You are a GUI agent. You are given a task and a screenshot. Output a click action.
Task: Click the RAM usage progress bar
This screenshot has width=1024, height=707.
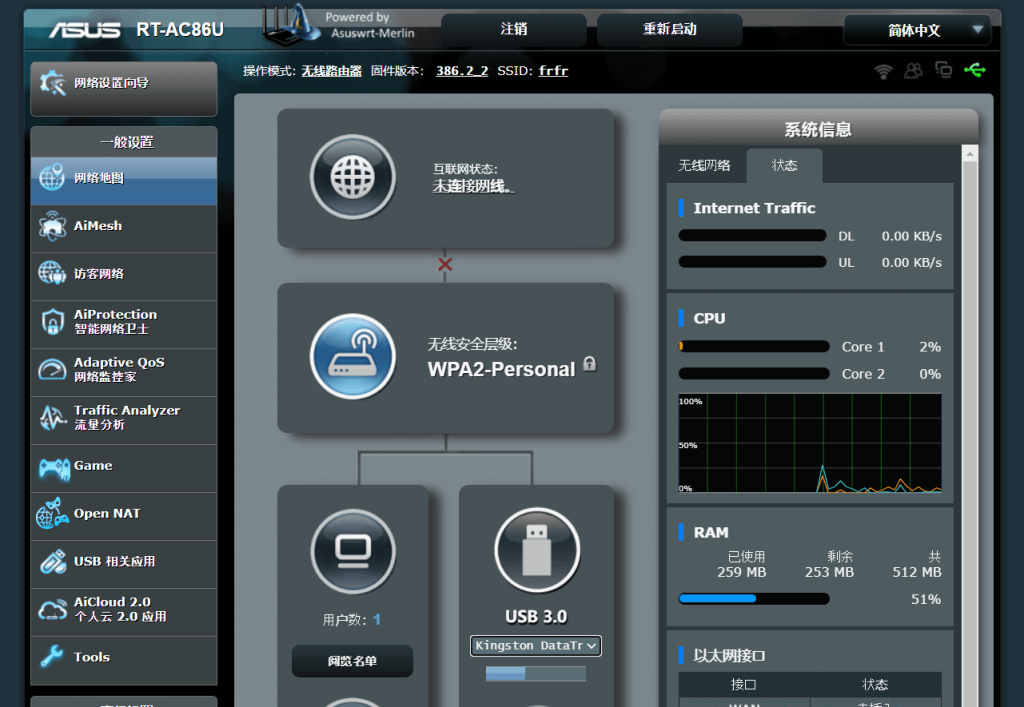(754, 599)
